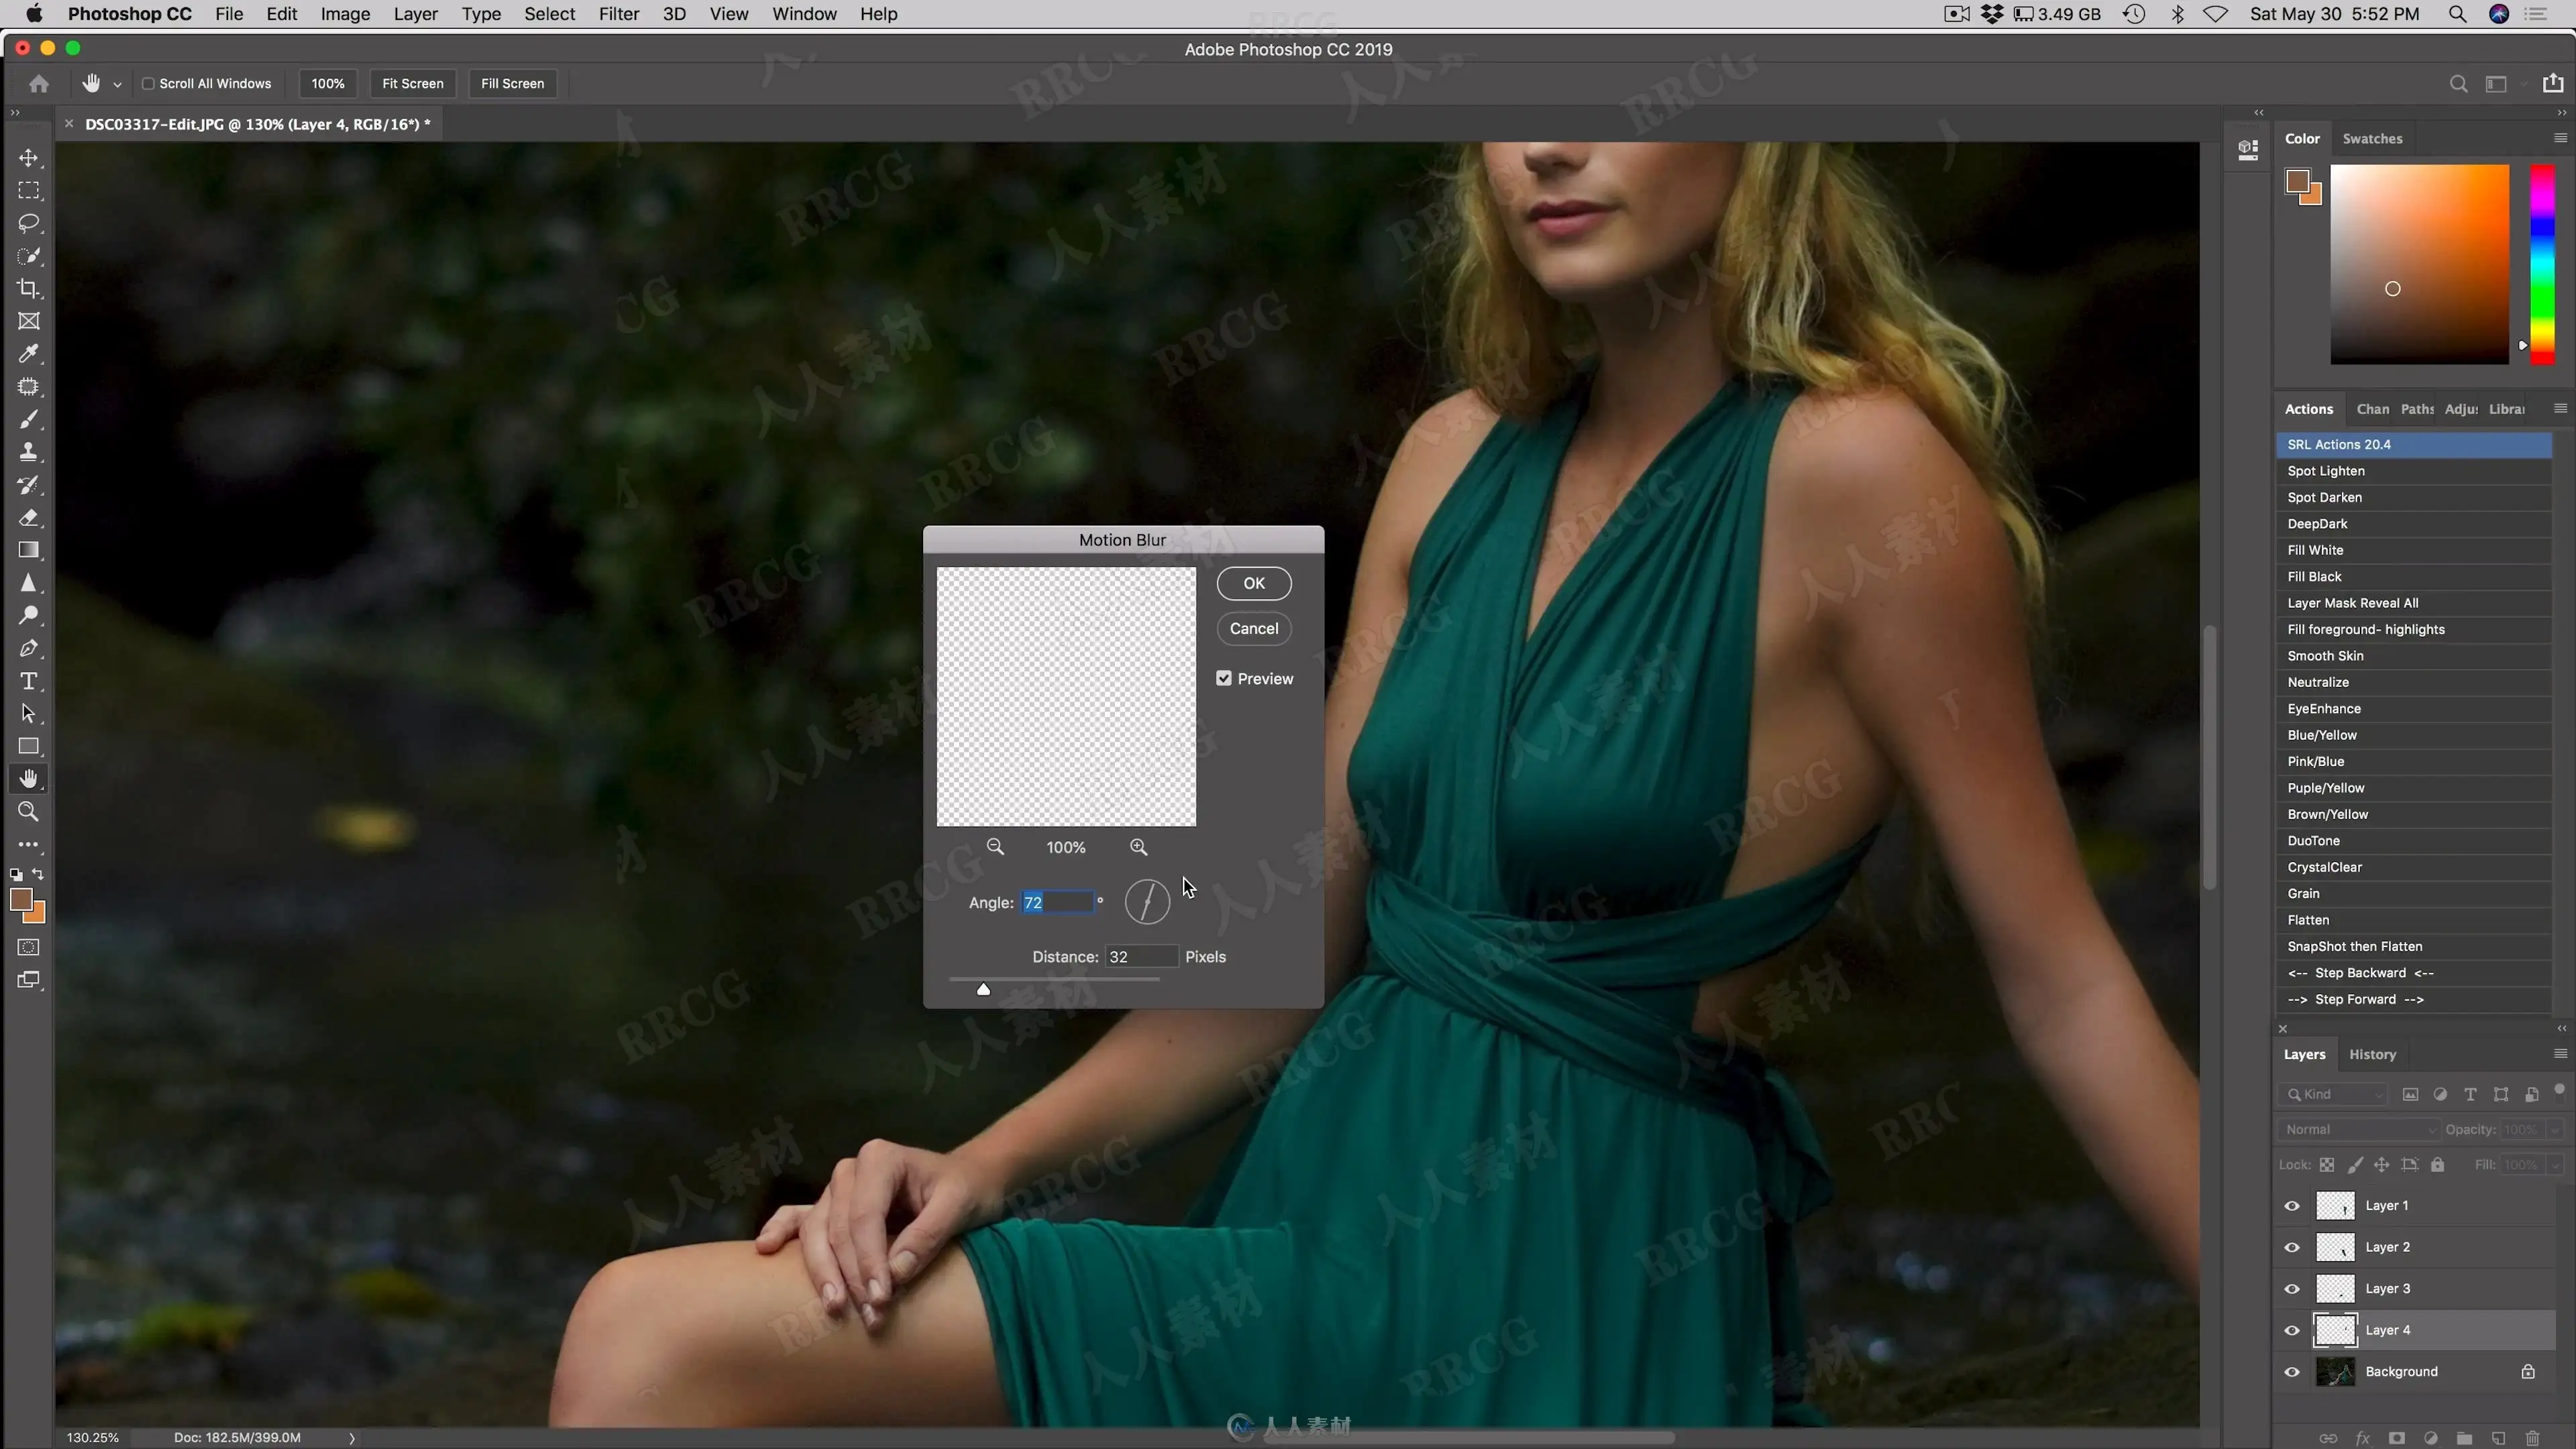The image size is (2576, 1449).
Task: Click OK in Motion Blur dialog
Action: coord(1254,583)
